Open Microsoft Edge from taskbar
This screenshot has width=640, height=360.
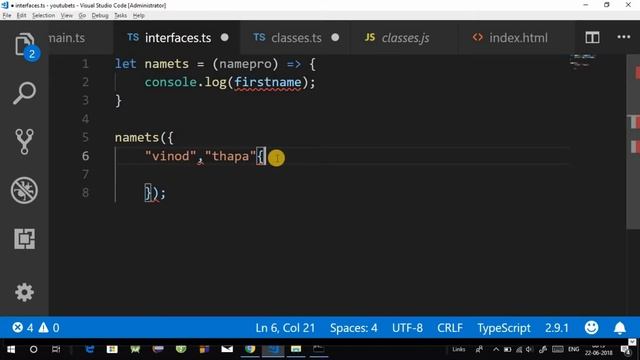[x=90, y=349]
